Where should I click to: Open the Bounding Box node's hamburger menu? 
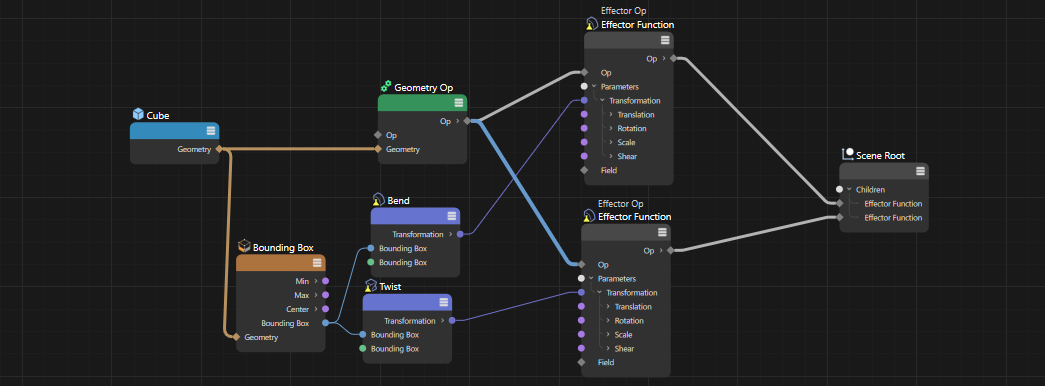point(317,263)
